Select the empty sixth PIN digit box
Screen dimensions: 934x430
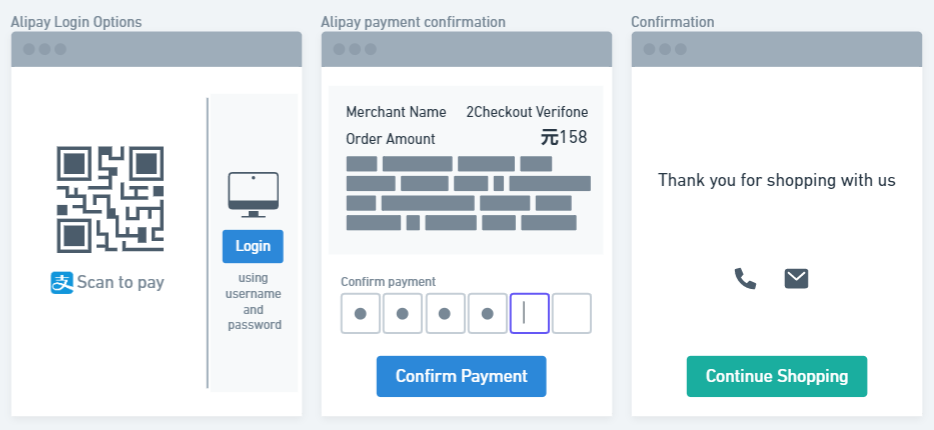(572, 313)
